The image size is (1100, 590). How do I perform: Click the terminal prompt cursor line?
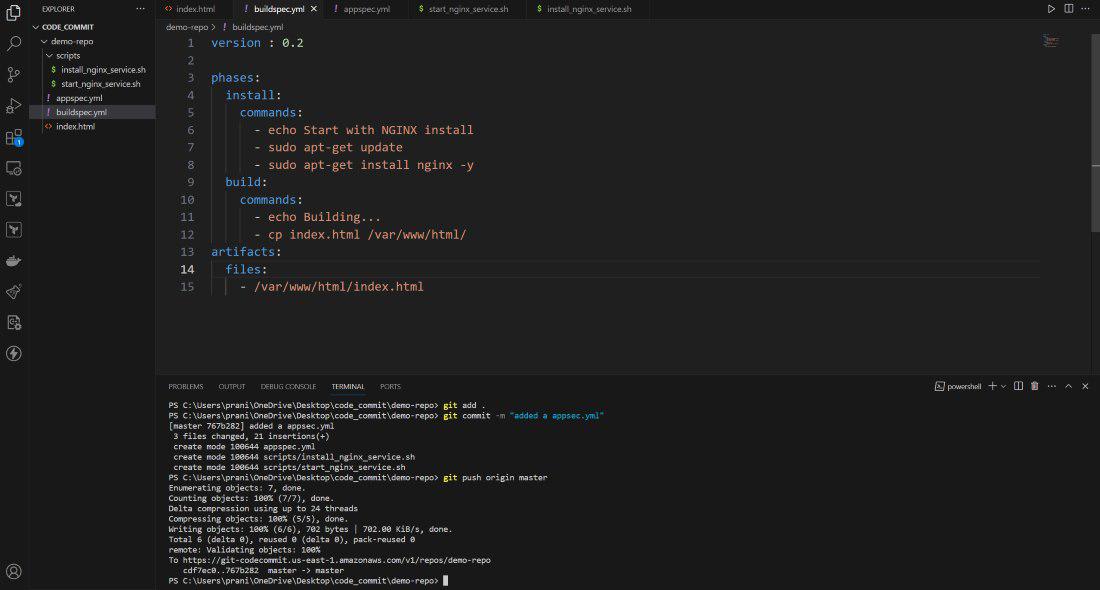(x=308, y=581)
